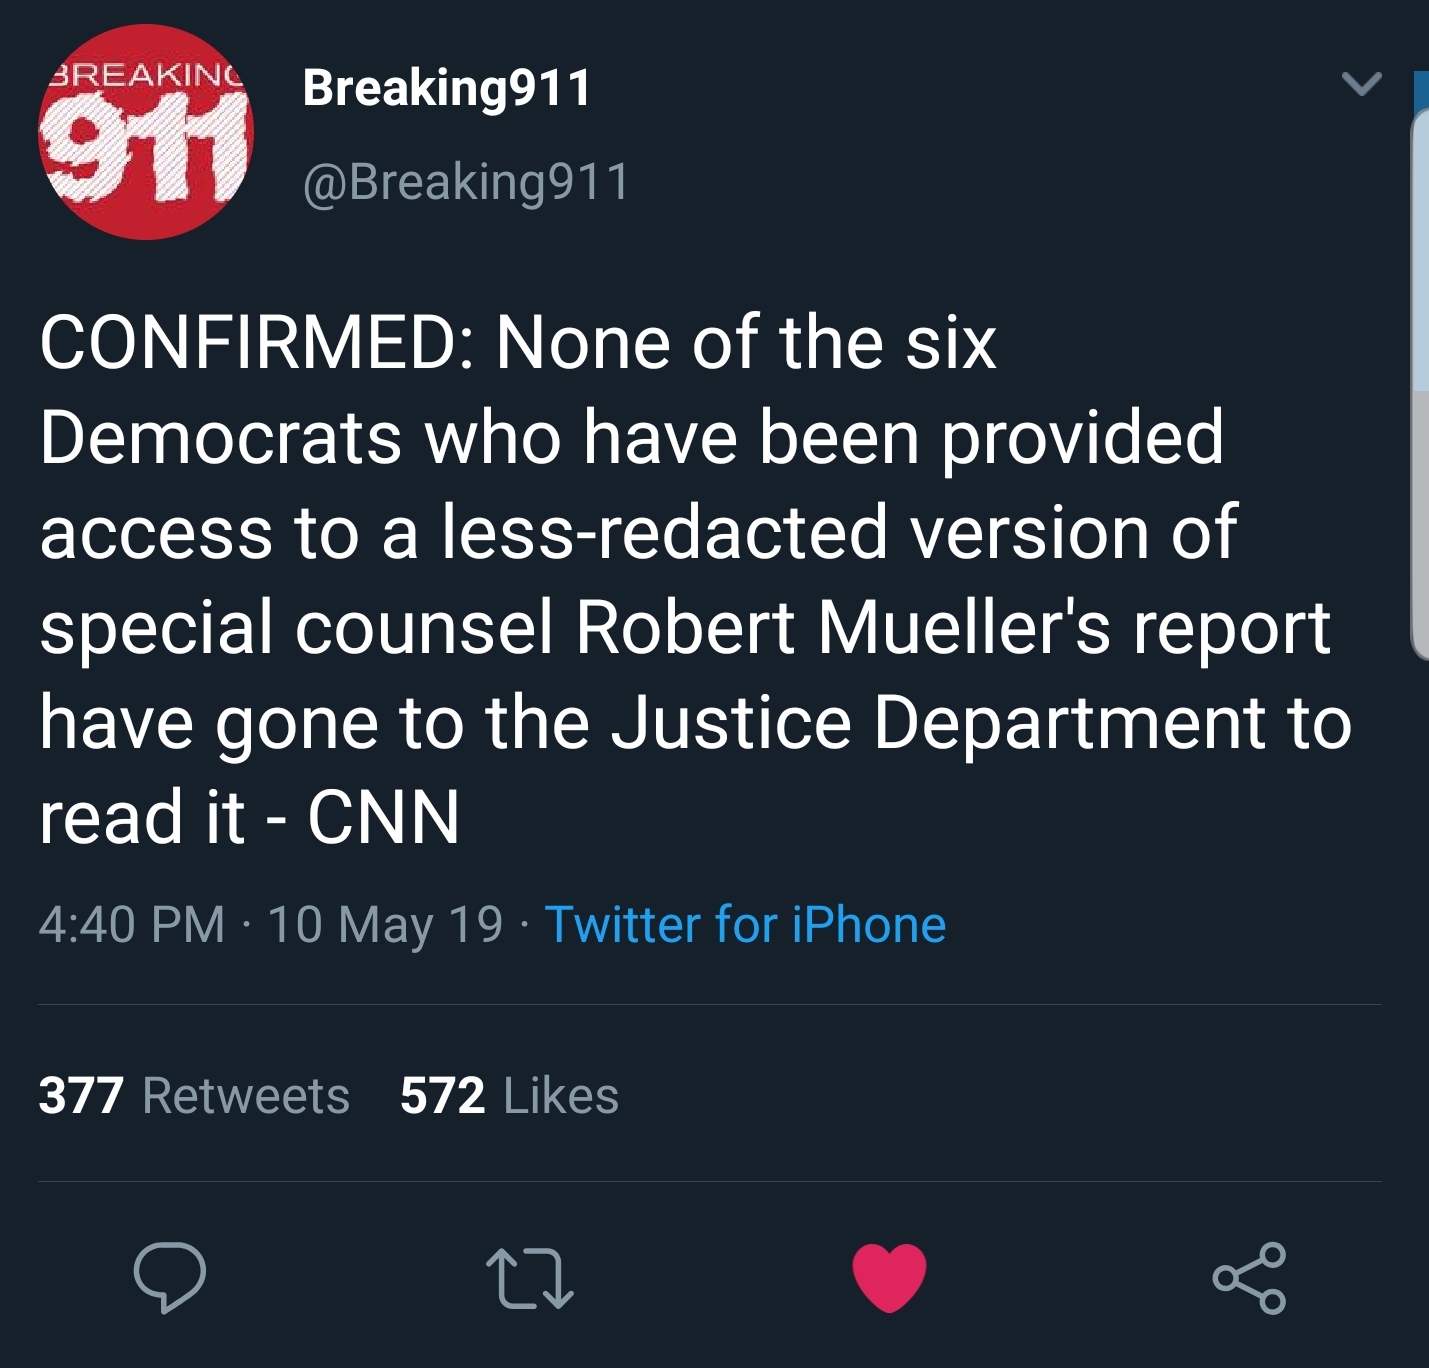This screenshot has width=1429, height=1368.
Task: Expand the tweet options chevron menu
Action: click(1361, 84)
